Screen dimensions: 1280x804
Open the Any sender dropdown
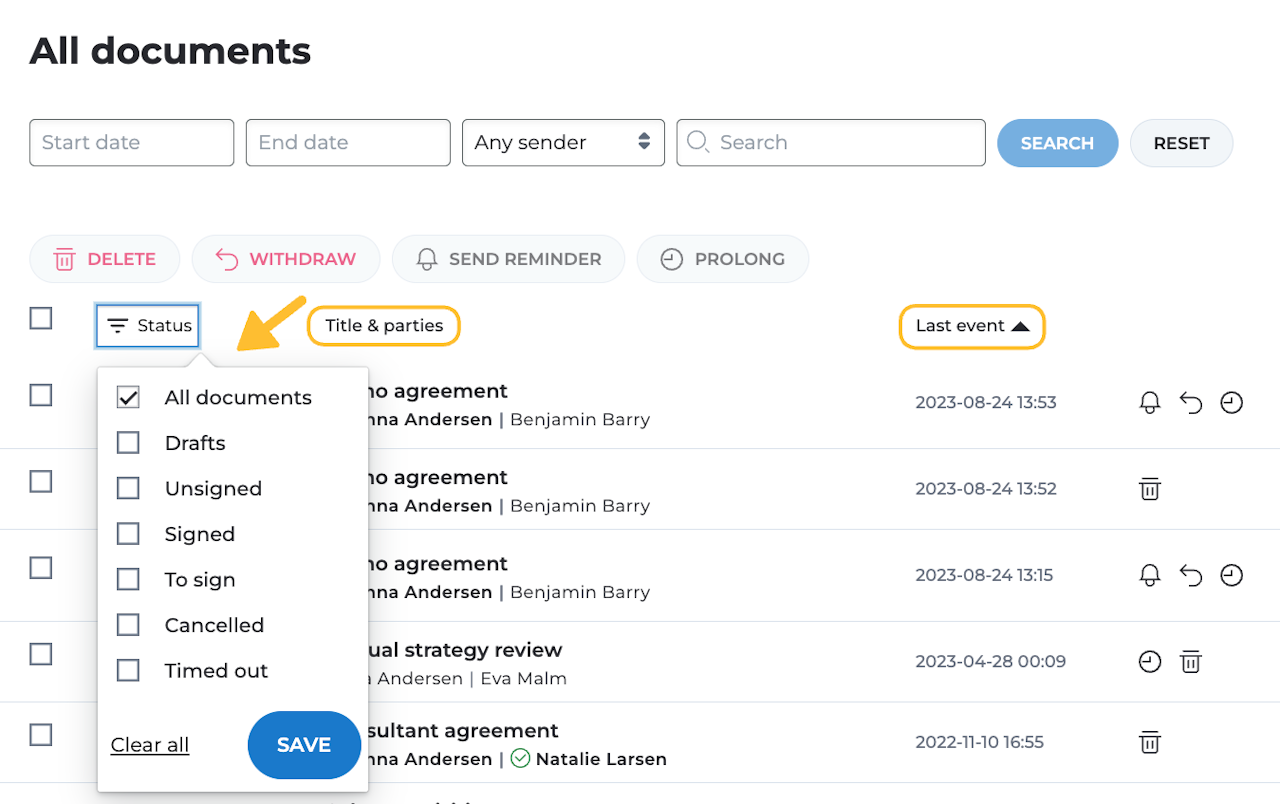click(563, 142)
